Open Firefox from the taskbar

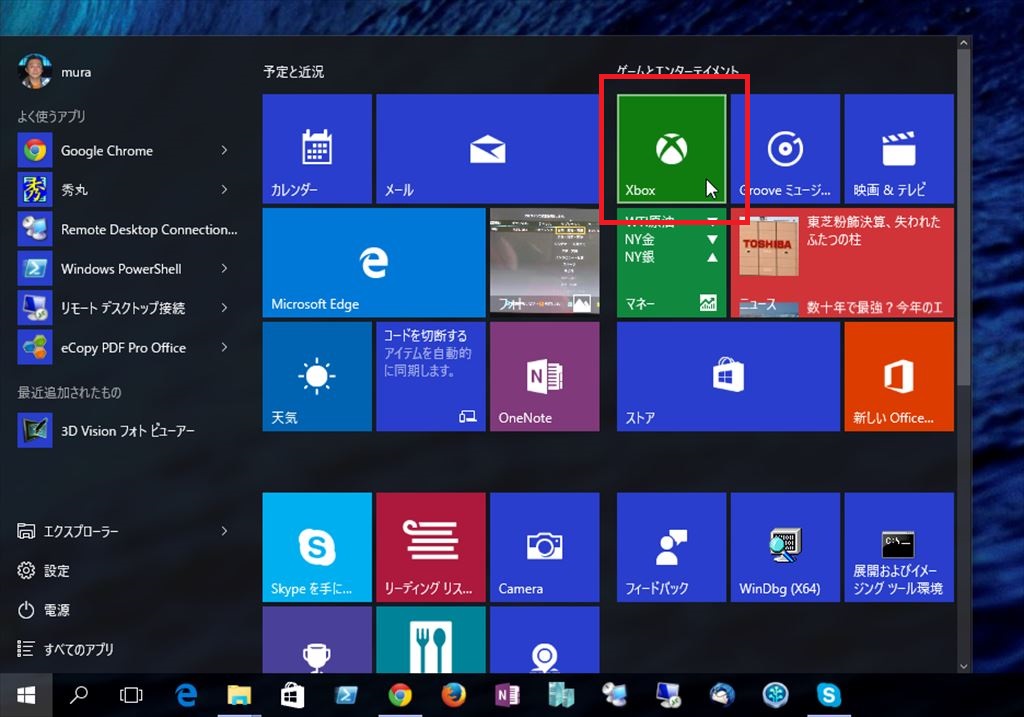453,695
